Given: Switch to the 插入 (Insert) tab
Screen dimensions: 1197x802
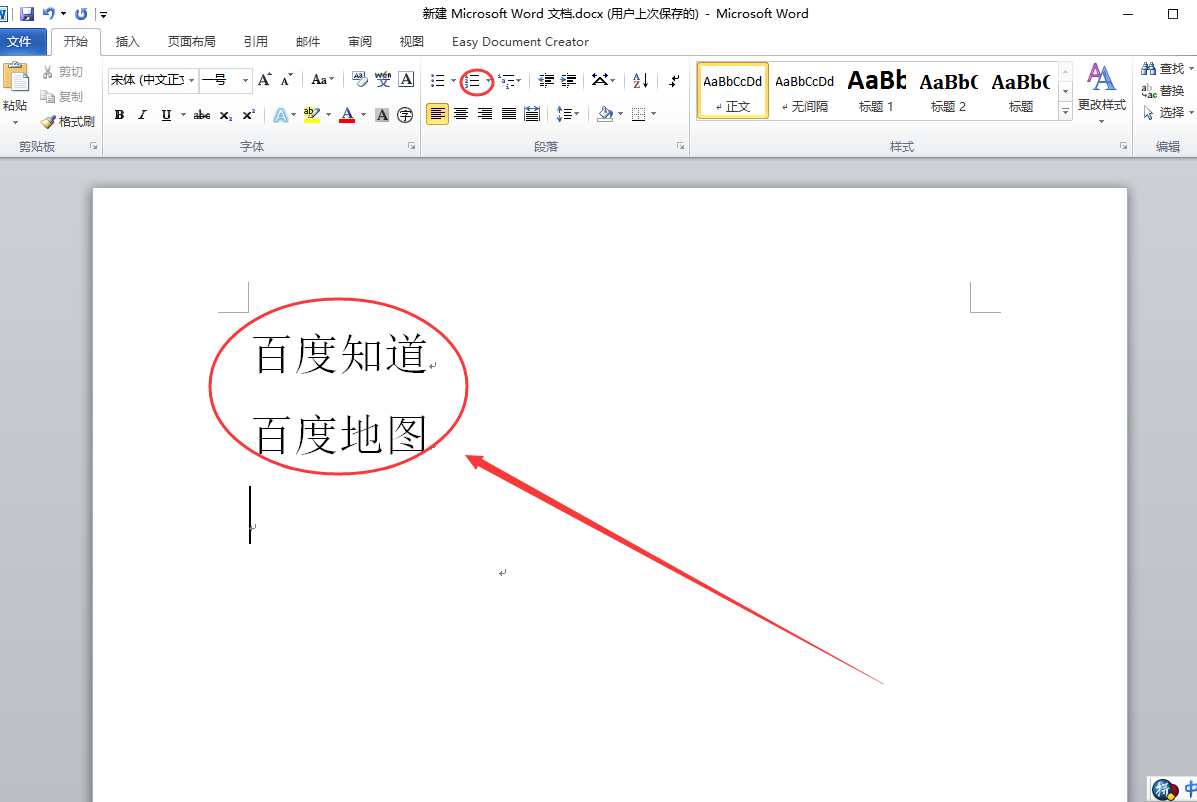Looking at the screenshot, I should pyautogui.click(x=127, y=42).
